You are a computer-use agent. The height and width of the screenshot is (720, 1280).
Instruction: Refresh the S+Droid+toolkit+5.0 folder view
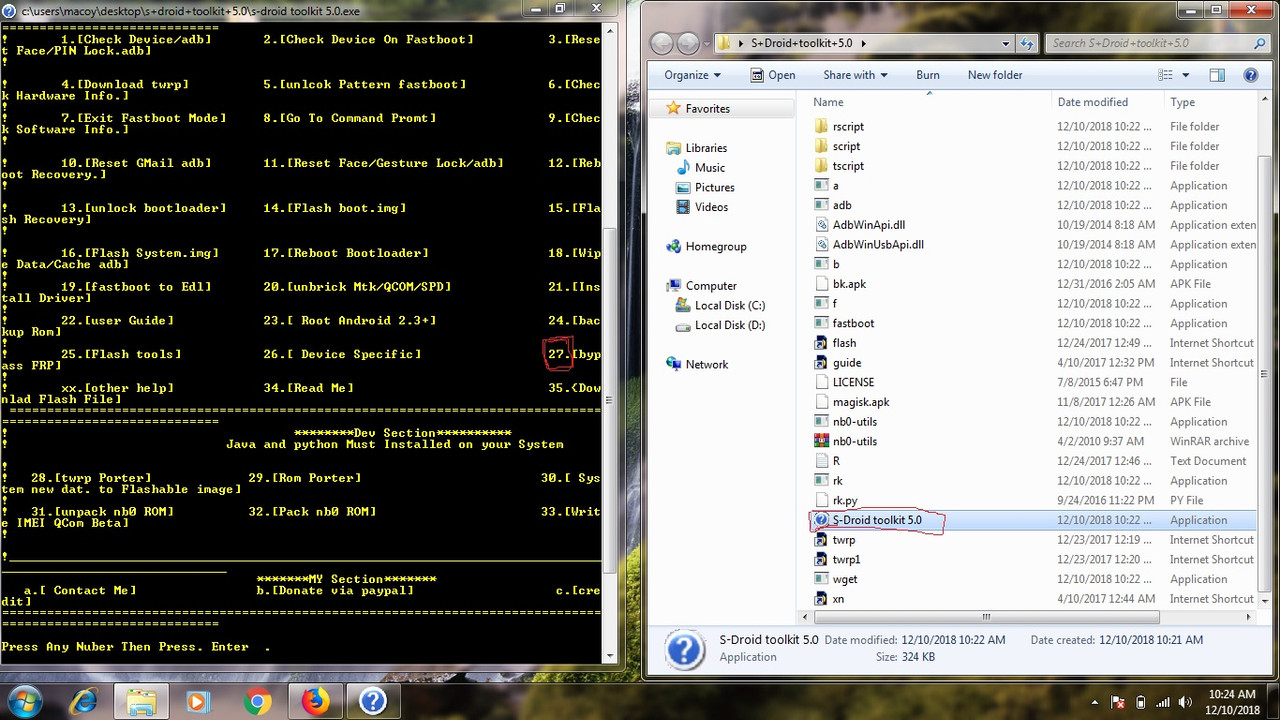[1027, 44]
